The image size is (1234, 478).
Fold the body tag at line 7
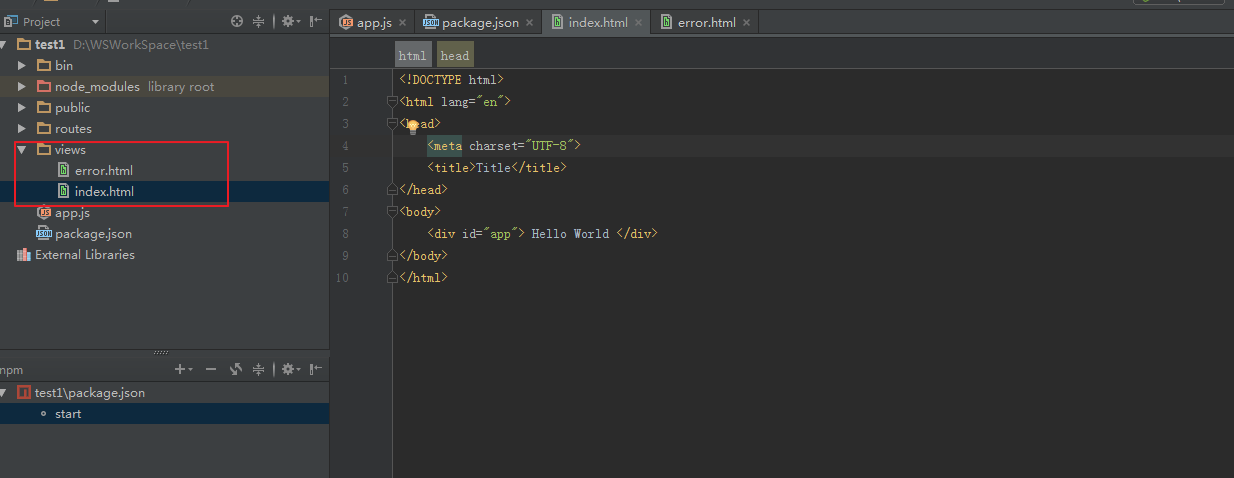(x=392, y=212)
